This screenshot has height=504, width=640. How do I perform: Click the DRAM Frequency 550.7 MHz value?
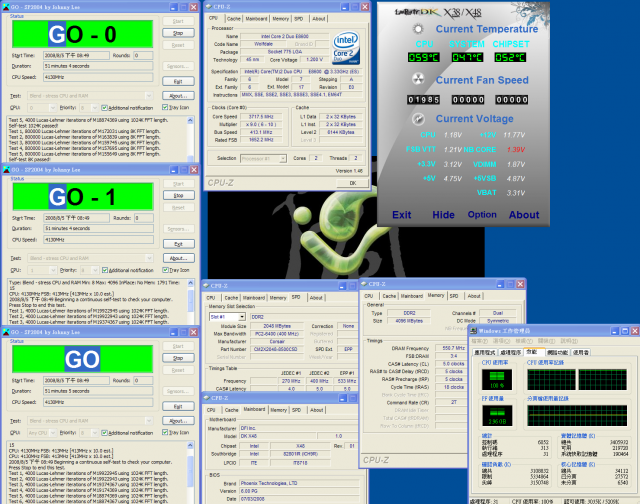click(x=453, y=348)
